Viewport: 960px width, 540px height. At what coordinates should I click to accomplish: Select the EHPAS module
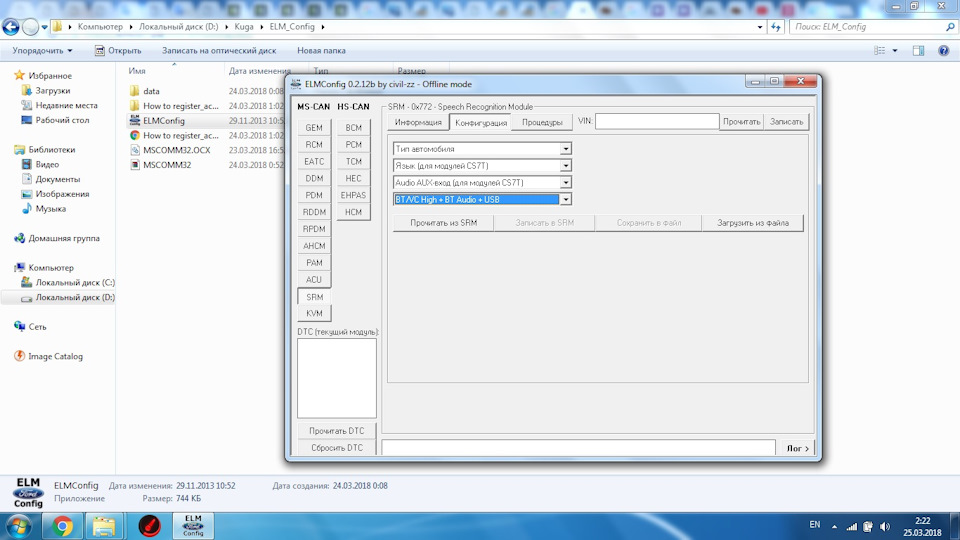pos(353,195)
